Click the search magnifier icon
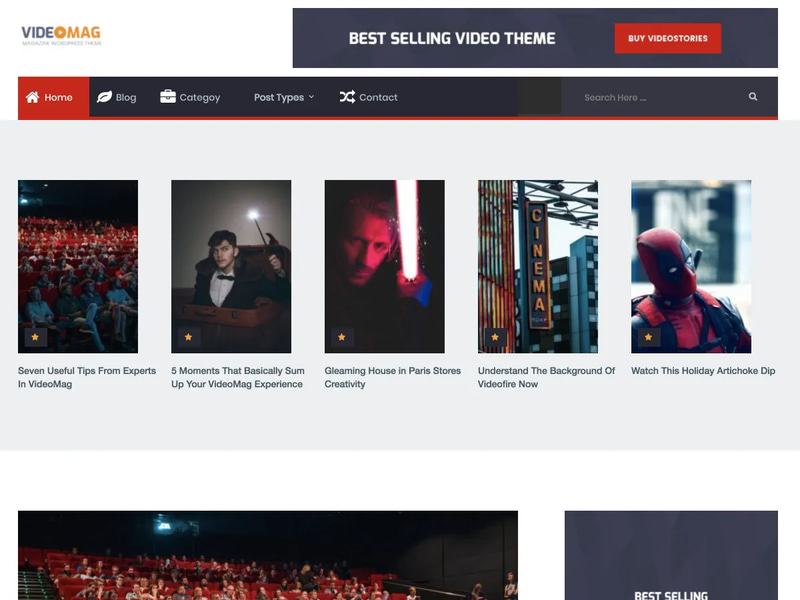The width and height of the screenshot is (800, 600). [x=753, y=97]
